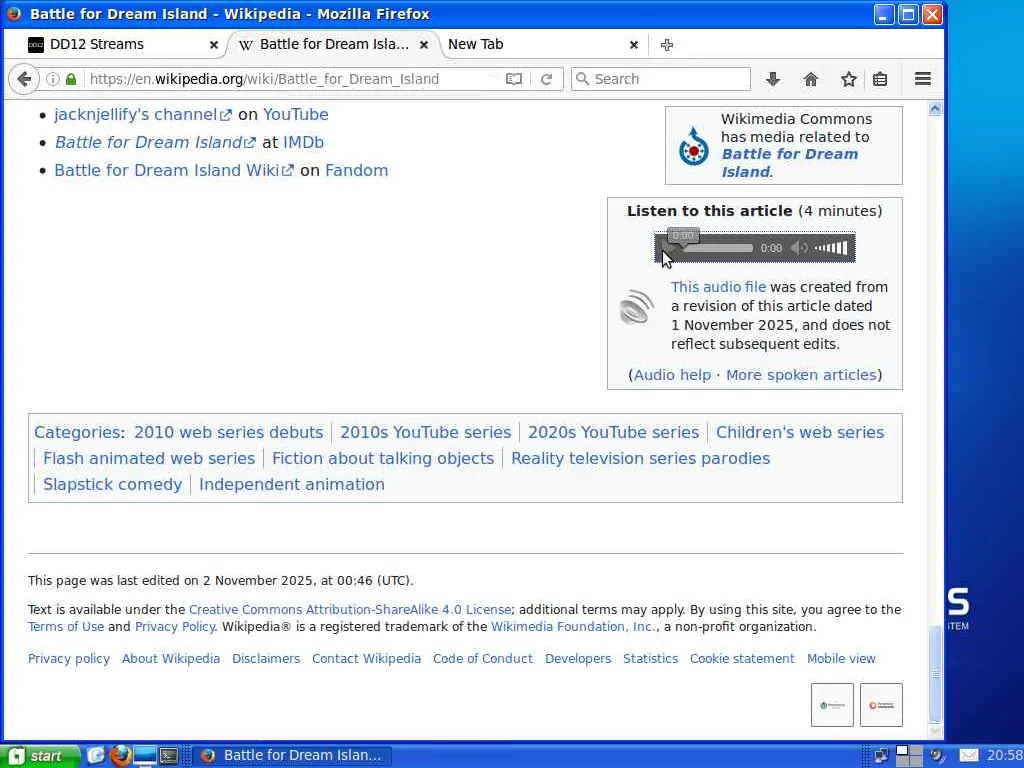
Task: Click the scrollbar up arrow
Action: [935, 109]
